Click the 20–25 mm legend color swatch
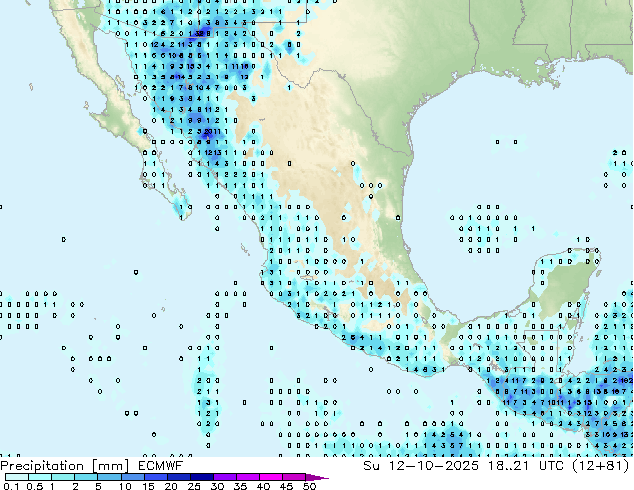634x490 pixels. click(178, 477)
